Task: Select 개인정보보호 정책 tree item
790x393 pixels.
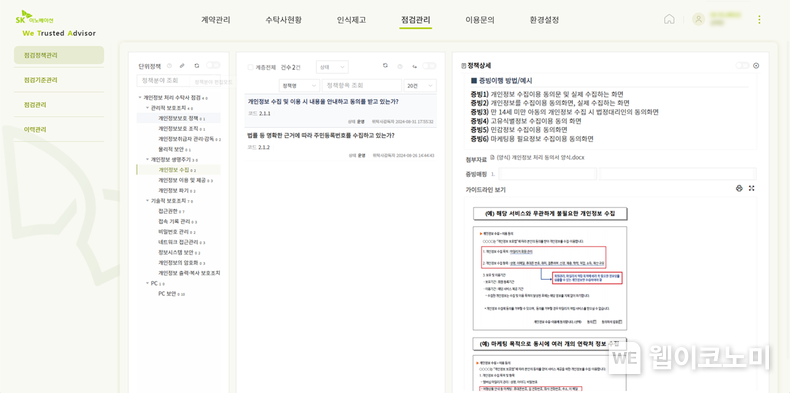Action: tap(178, 118)
